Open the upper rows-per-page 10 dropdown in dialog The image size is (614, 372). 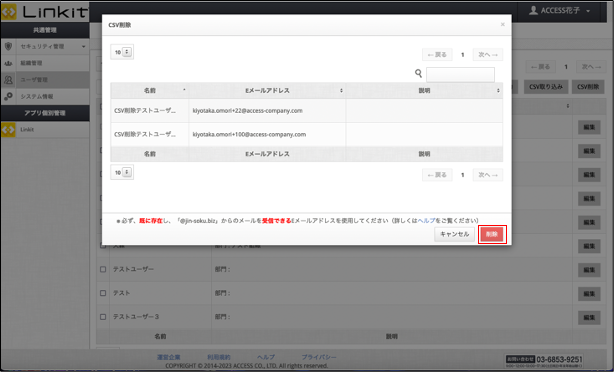[x=122, y=52]
